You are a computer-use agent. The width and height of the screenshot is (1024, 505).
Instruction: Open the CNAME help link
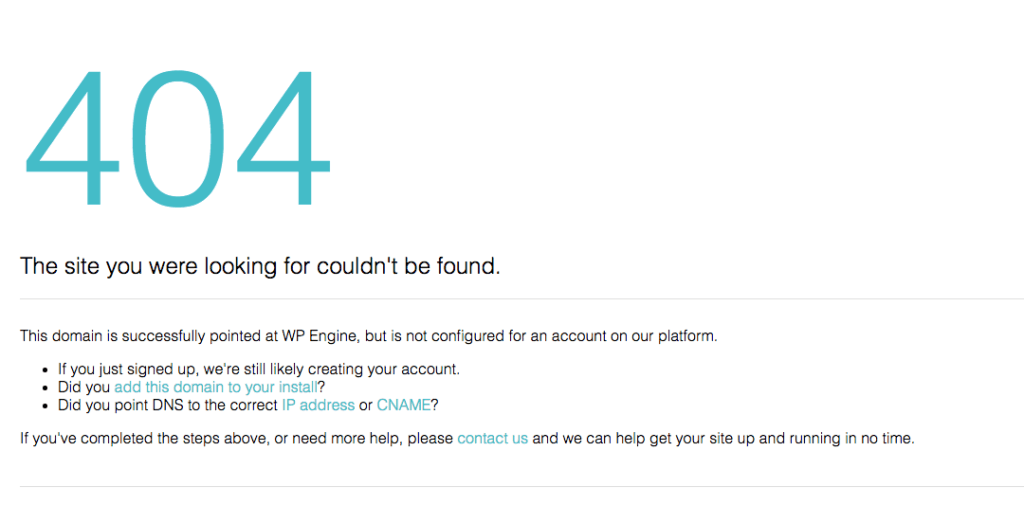click(x=404, y=405)
